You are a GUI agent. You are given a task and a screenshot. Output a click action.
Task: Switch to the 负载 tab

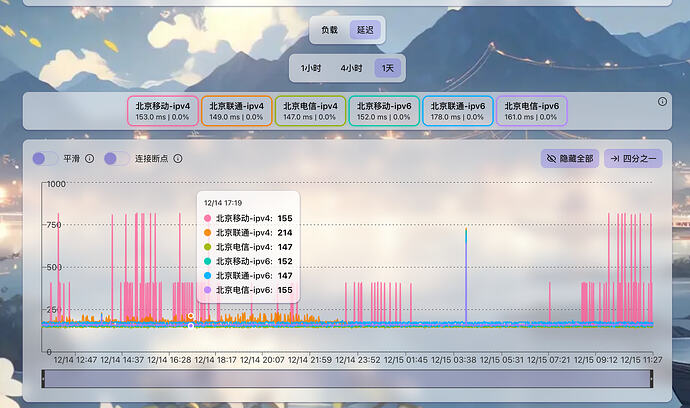(329, 30)
